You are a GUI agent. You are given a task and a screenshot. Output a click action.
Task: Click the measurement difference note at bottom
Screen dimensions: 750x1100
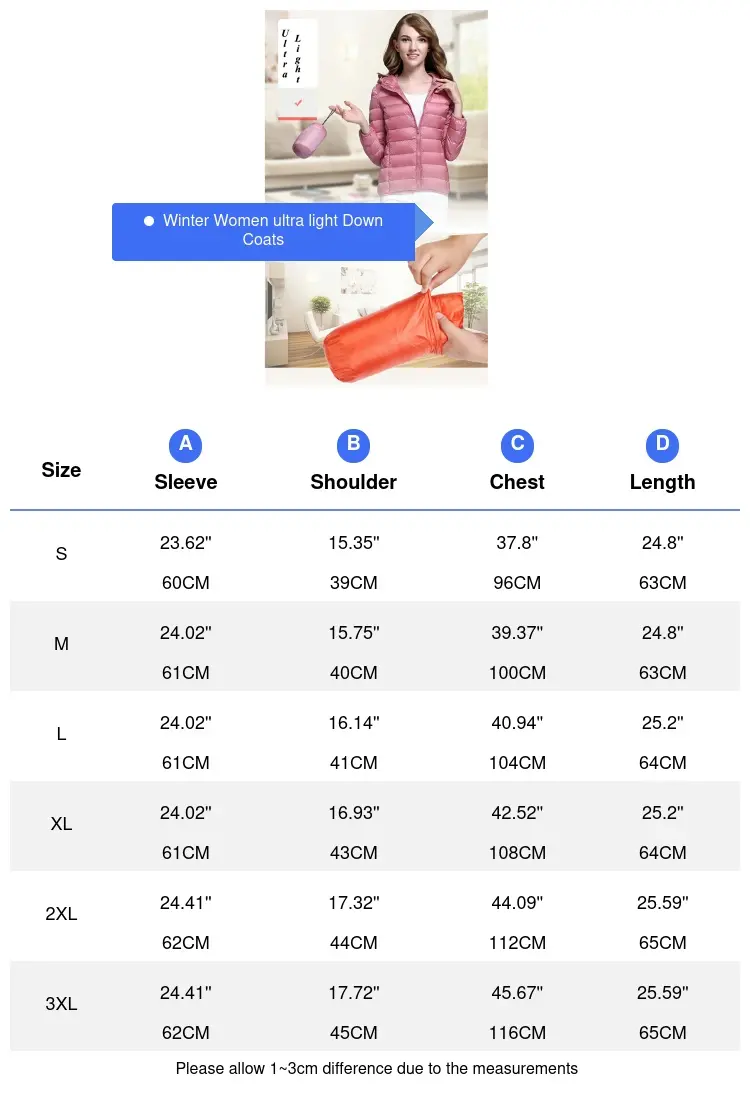coord(377,1068)
